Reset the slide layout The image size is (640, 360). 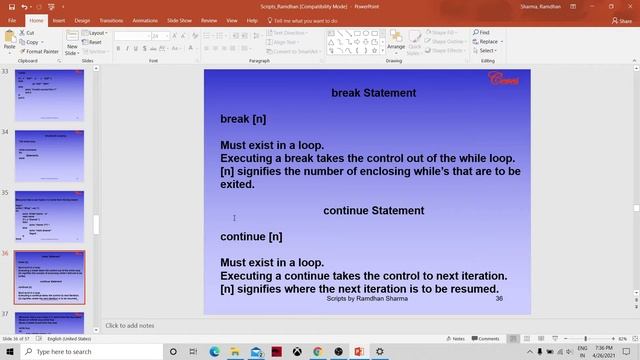coord(92,42)
